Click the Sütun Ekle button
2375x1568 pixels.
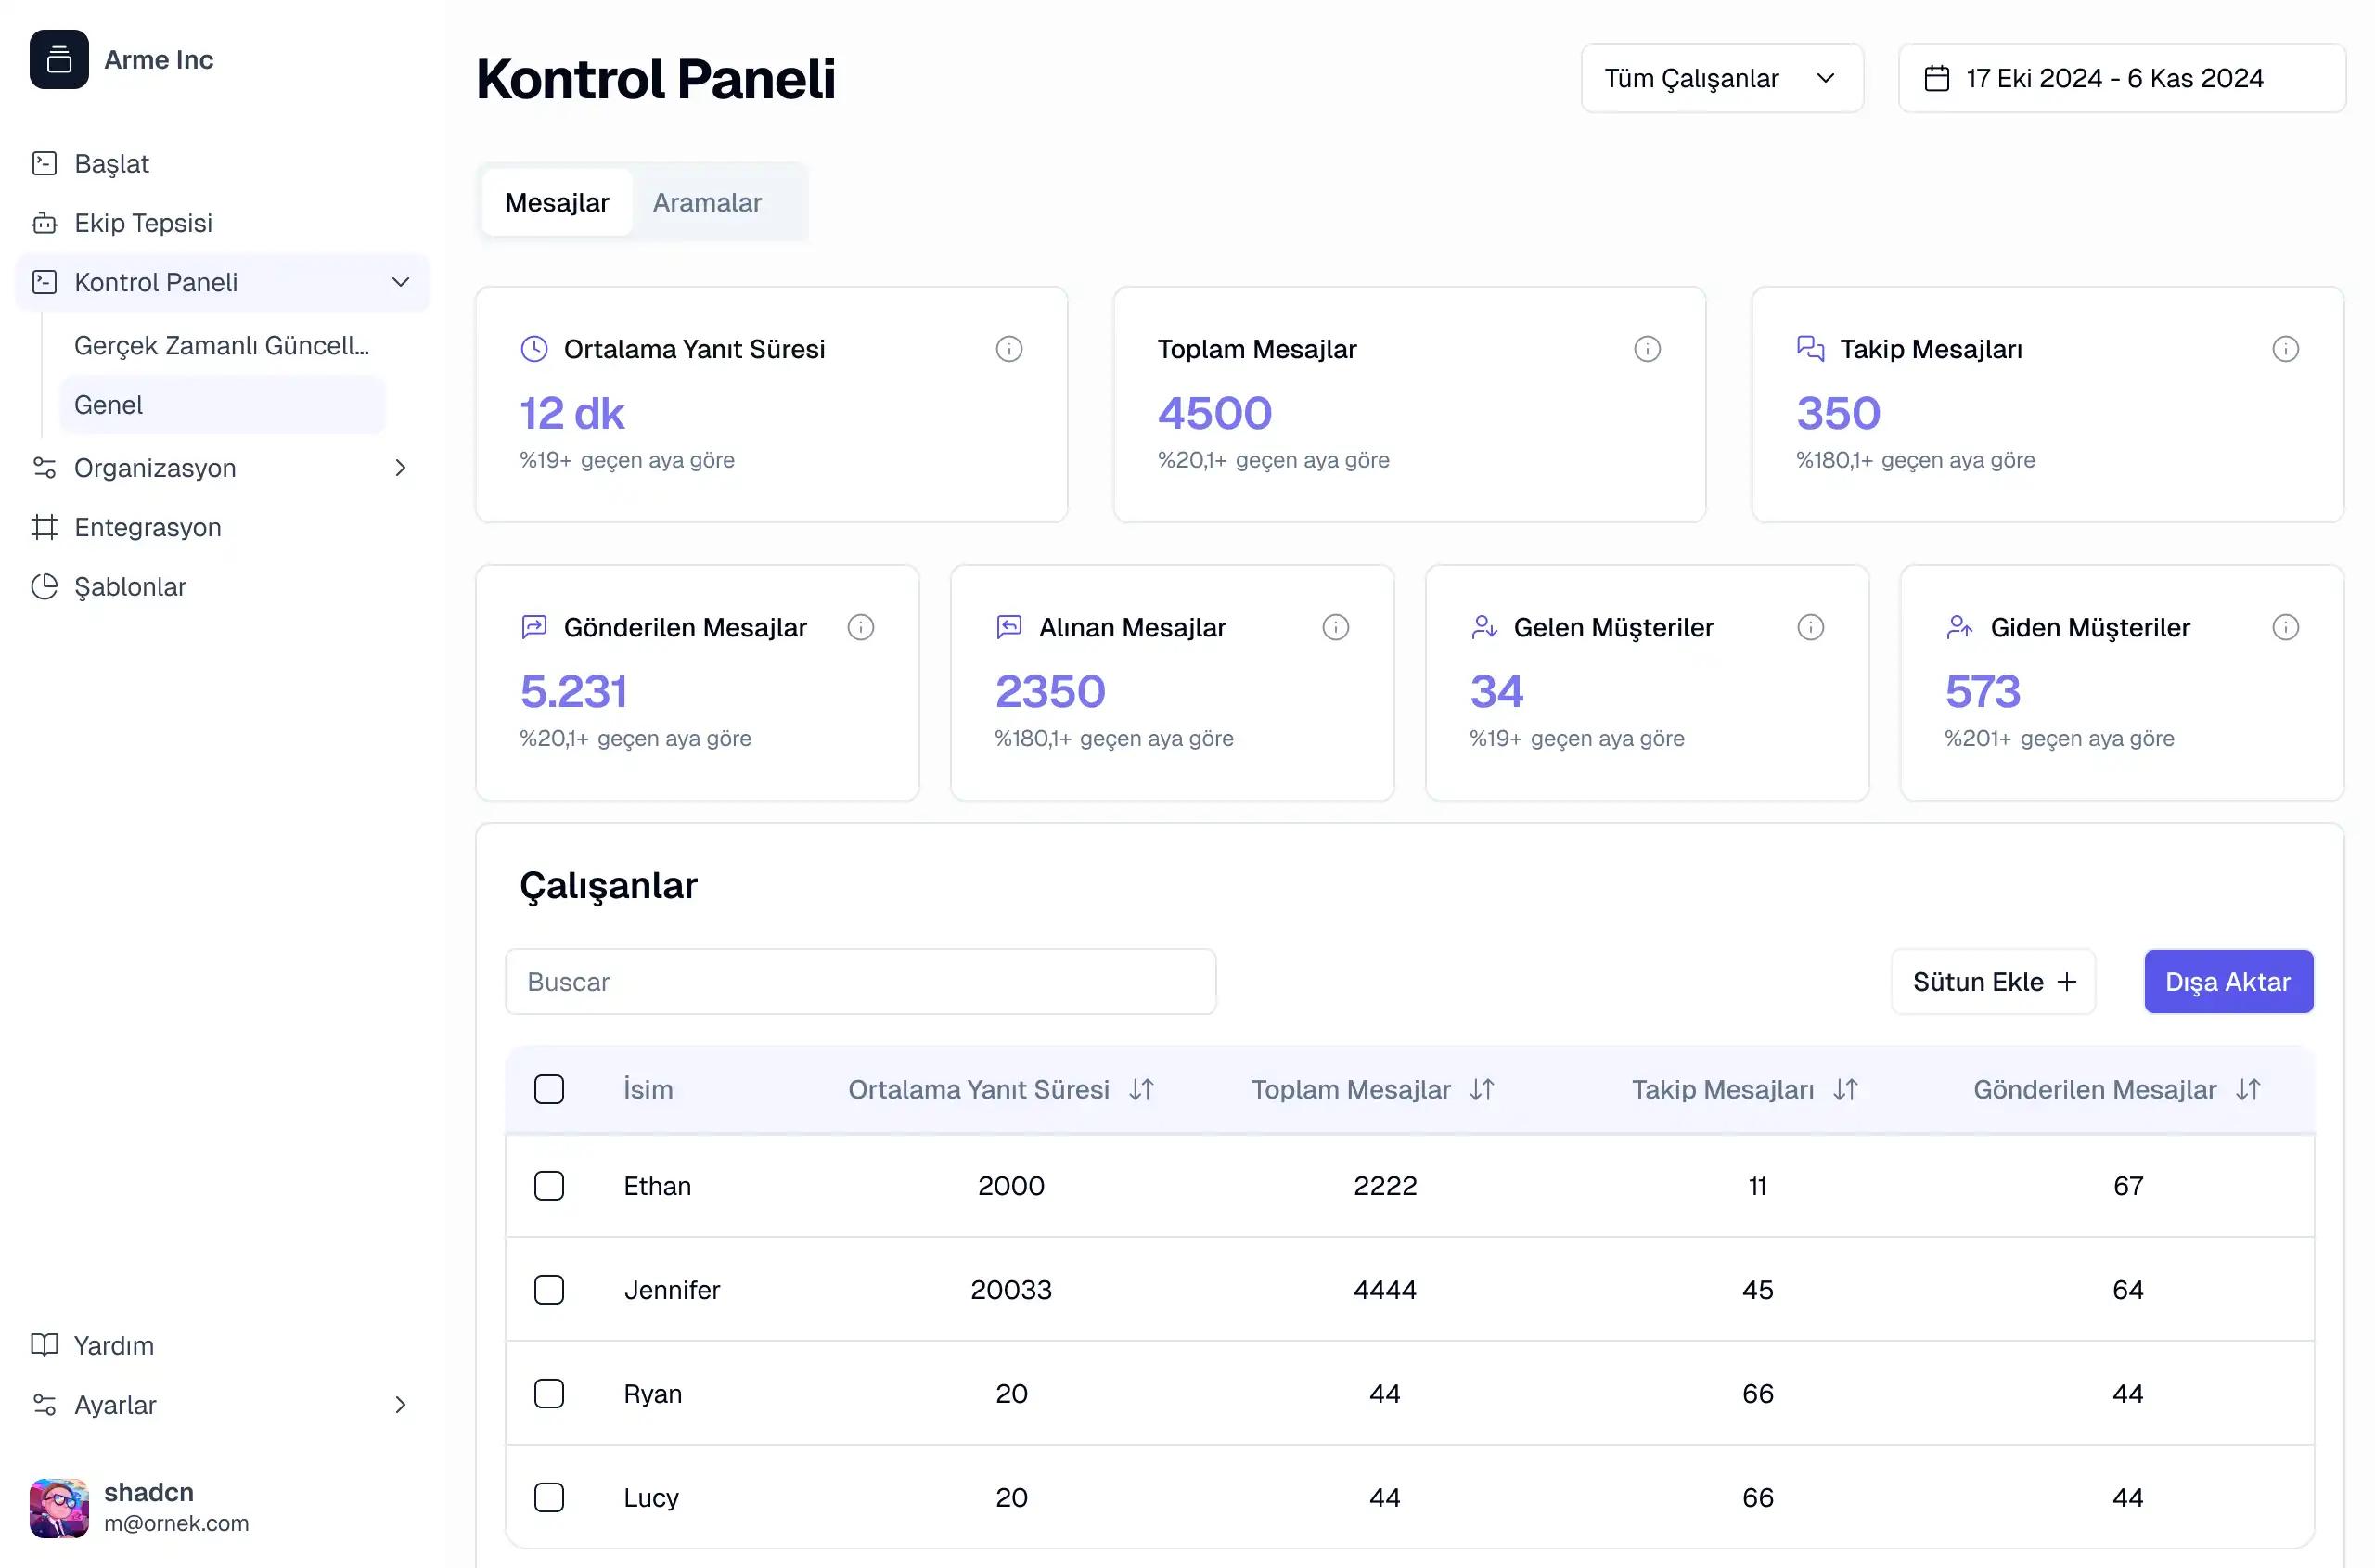1992,982
